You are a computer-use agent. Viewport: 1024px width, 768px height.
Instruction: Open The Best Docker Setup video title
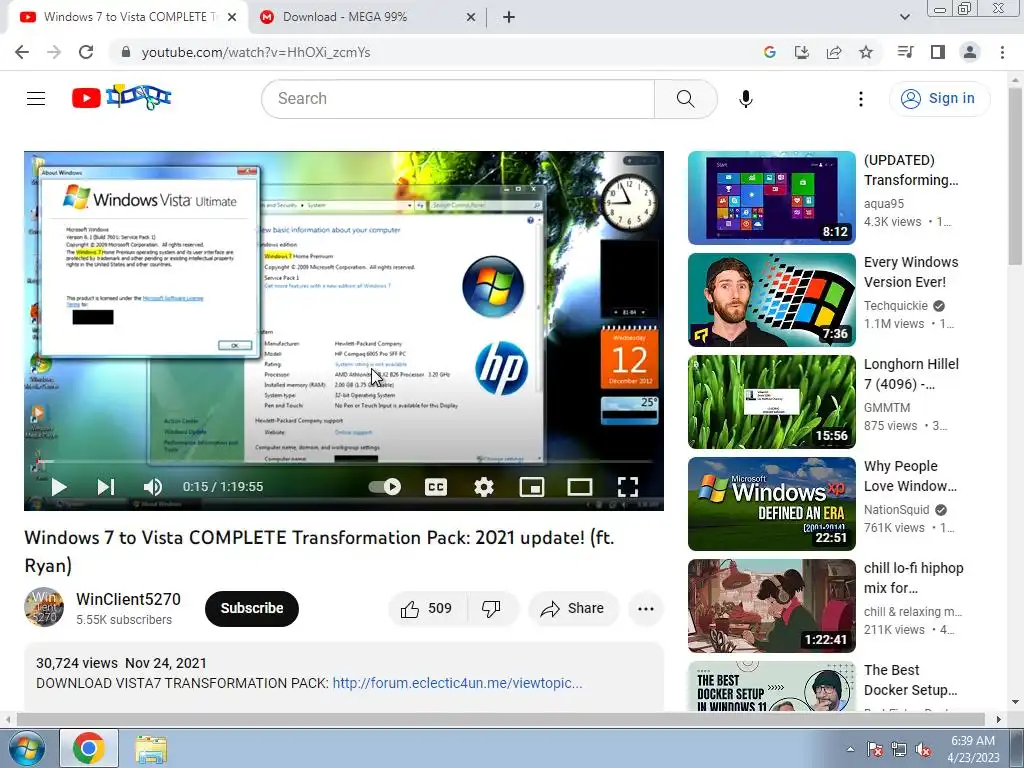pos(910,680)
